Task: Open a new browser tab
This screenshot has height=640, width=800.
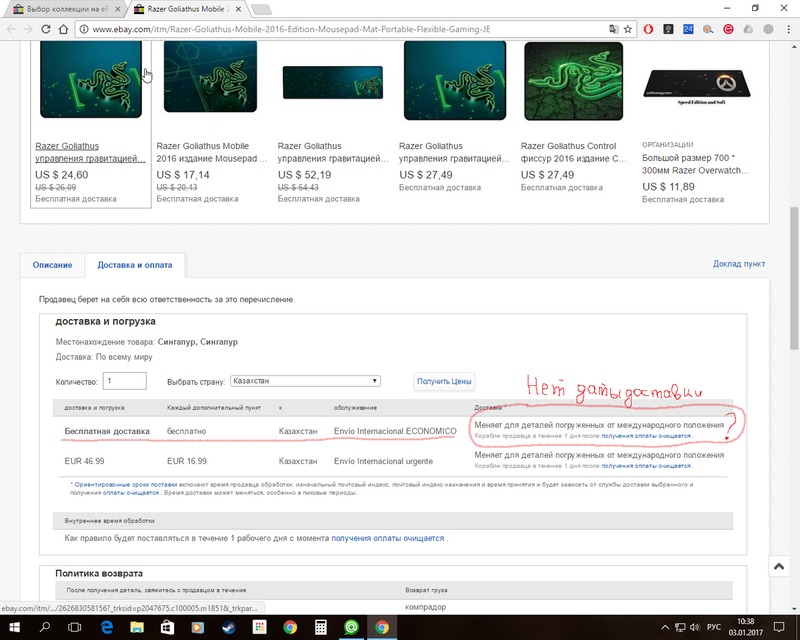Action: pyautogui.click(x=261, y=10)
